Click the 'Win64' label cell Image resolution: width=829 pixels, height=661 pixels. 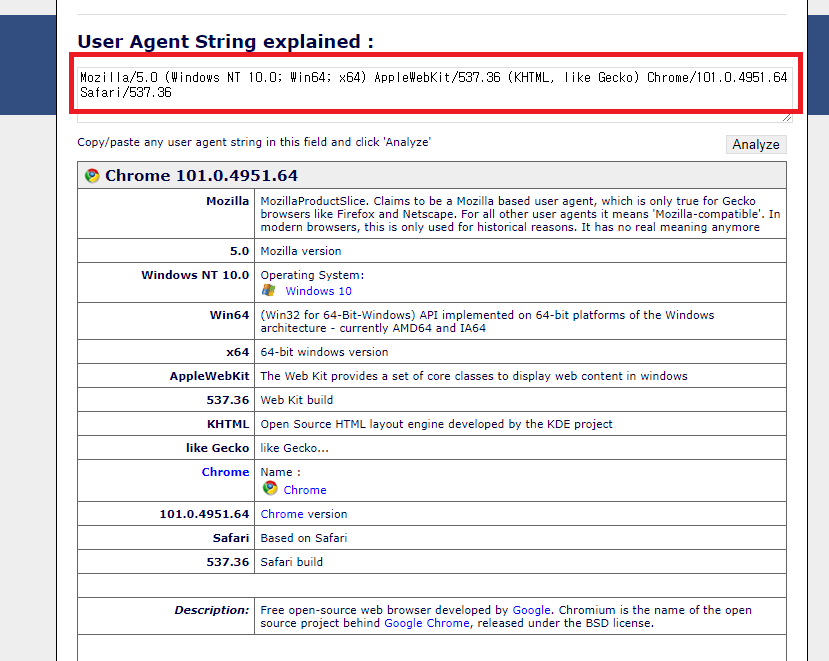click(x=166, y=321)
